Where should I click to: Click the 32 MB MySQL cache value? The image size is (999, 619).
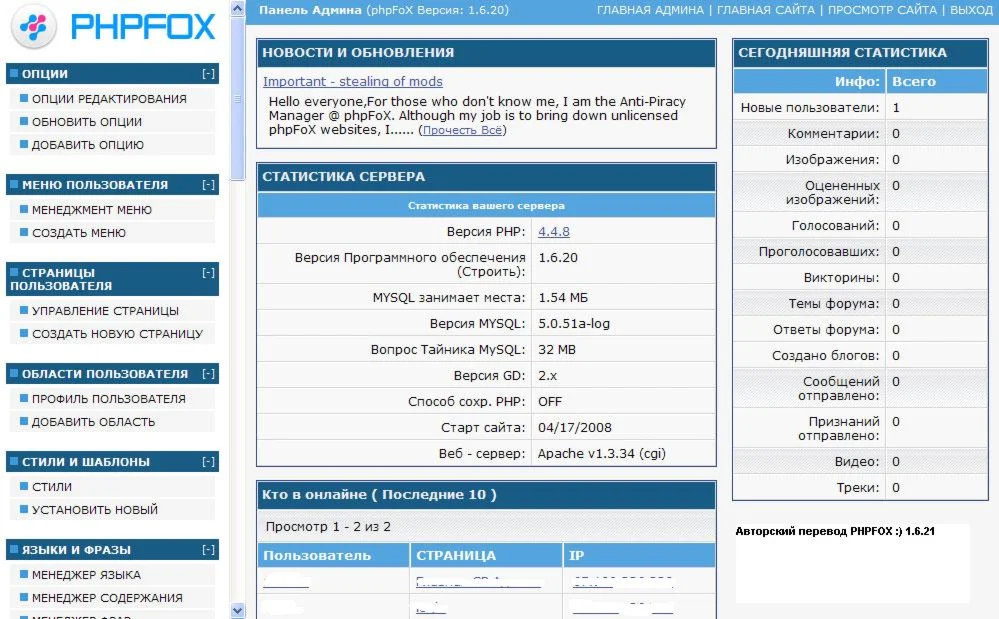557,350
